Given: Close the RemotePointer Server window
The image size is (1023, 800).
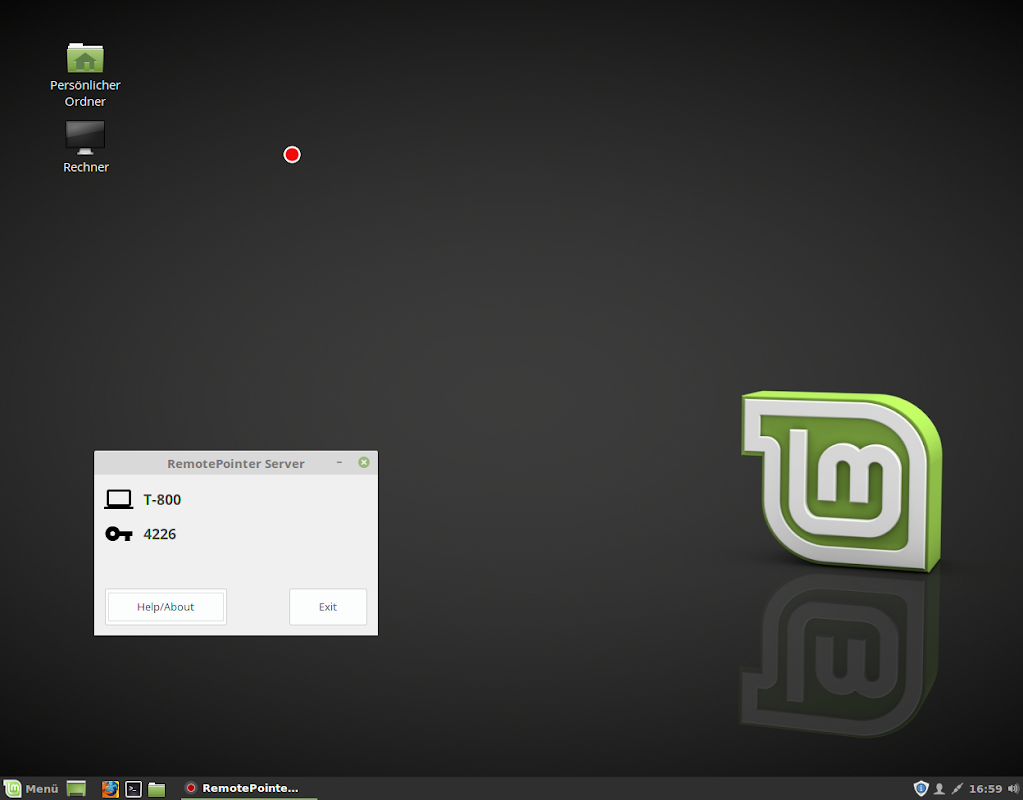Looking at the screenshot, I should 364,463.
